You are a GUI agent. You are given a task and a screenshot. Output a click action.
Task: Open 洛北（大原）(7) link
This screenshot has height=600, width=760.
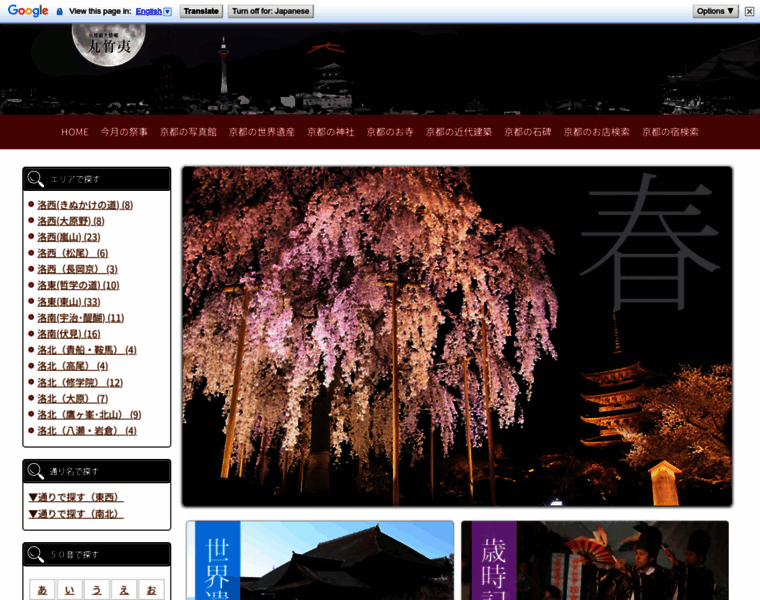click(x=73, y=399)
